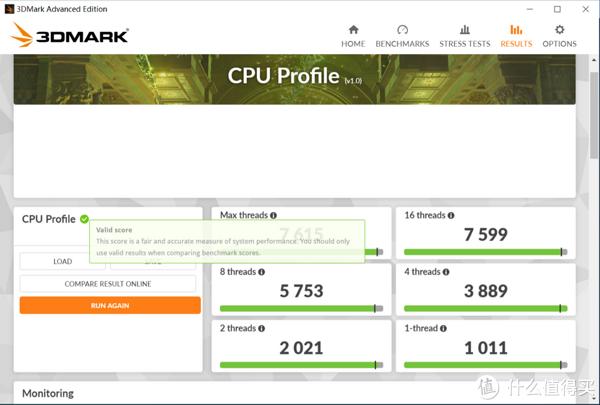Open the OPTIONS section
Viewport: 600px width, 405px height.
[x=559, y=36]
